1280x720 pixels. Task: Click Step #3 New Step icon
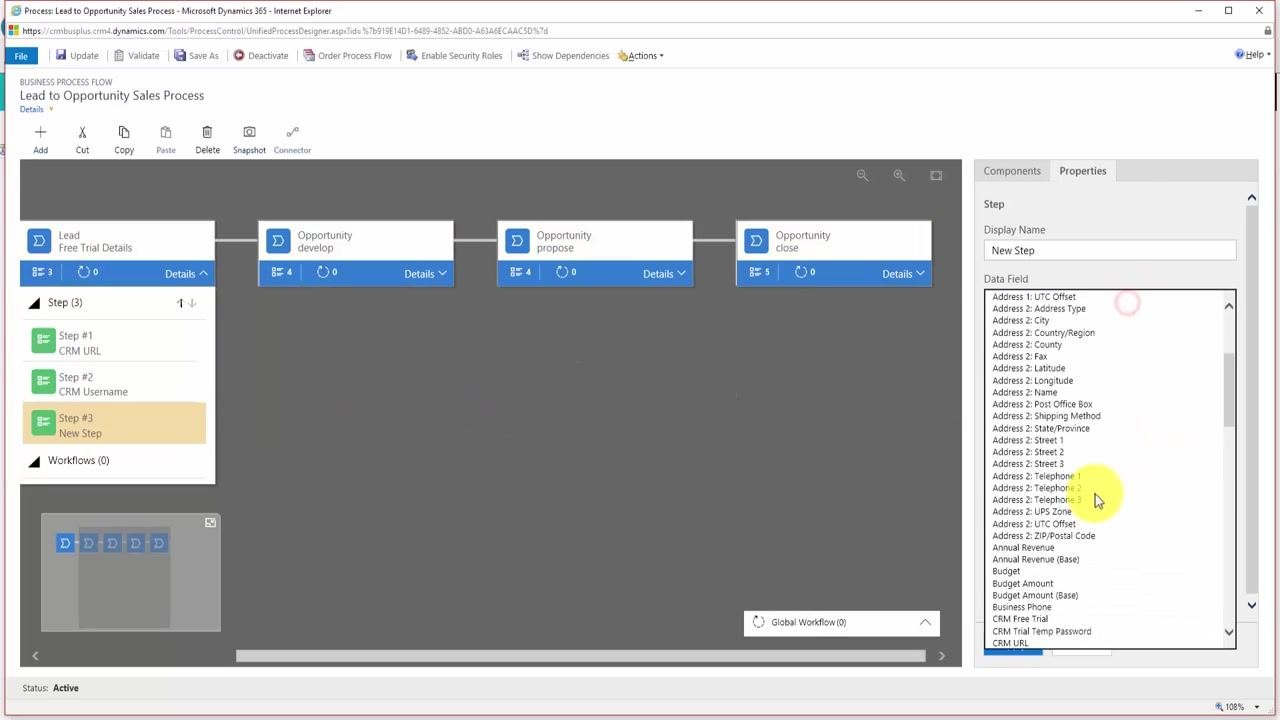click(42, 424)
